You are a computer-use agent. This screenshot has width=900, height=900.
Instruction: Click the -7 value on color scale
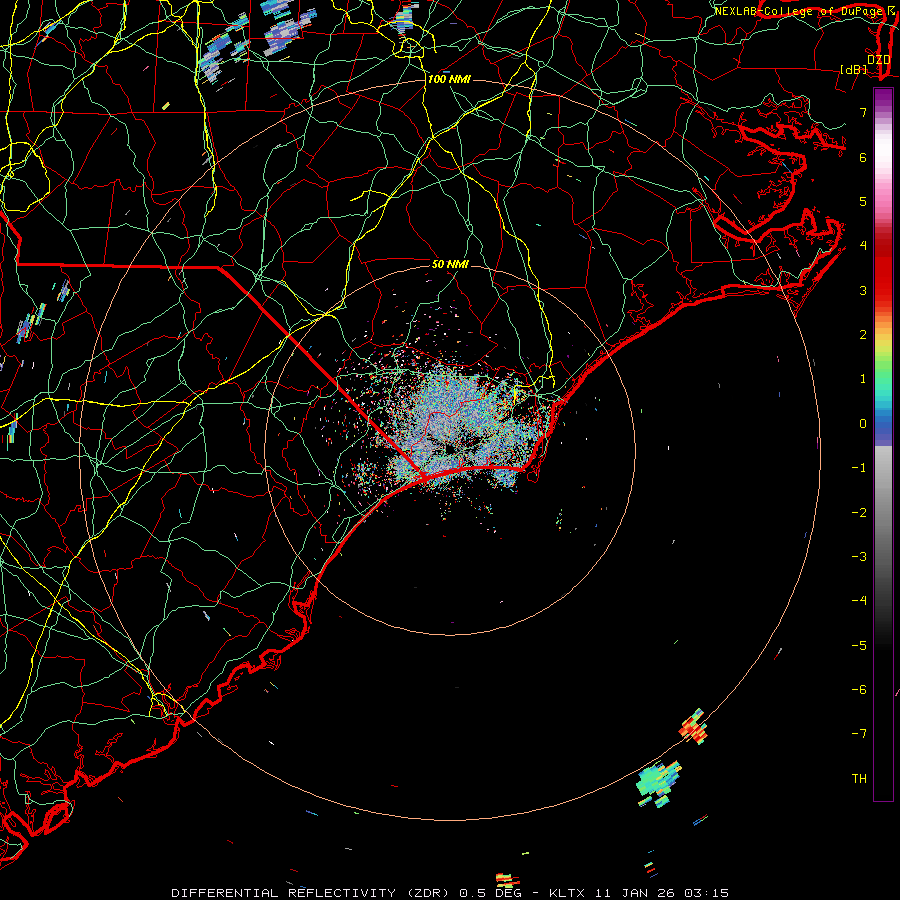(x=859, y=734)
